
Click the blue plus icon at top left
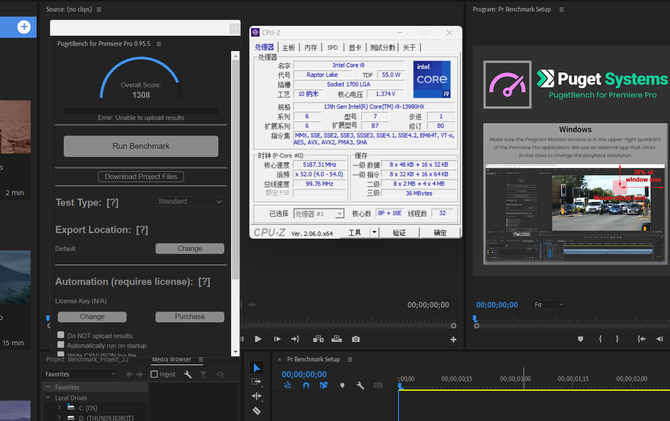[x=24, y=27]
